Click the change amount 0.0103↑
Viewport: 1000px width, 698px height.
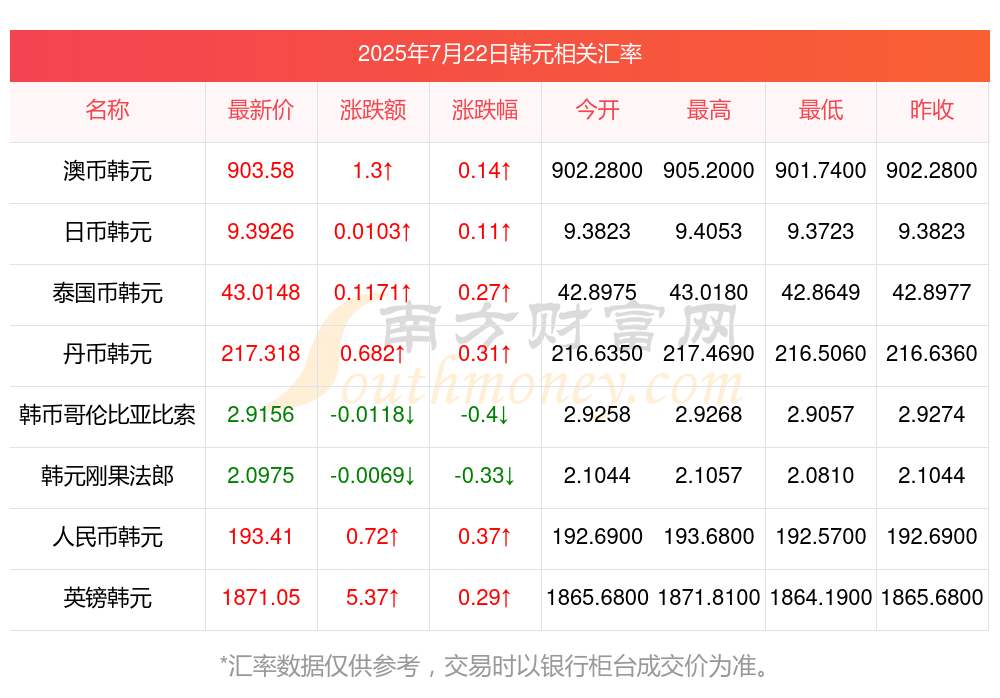click(x=373, y=232)
